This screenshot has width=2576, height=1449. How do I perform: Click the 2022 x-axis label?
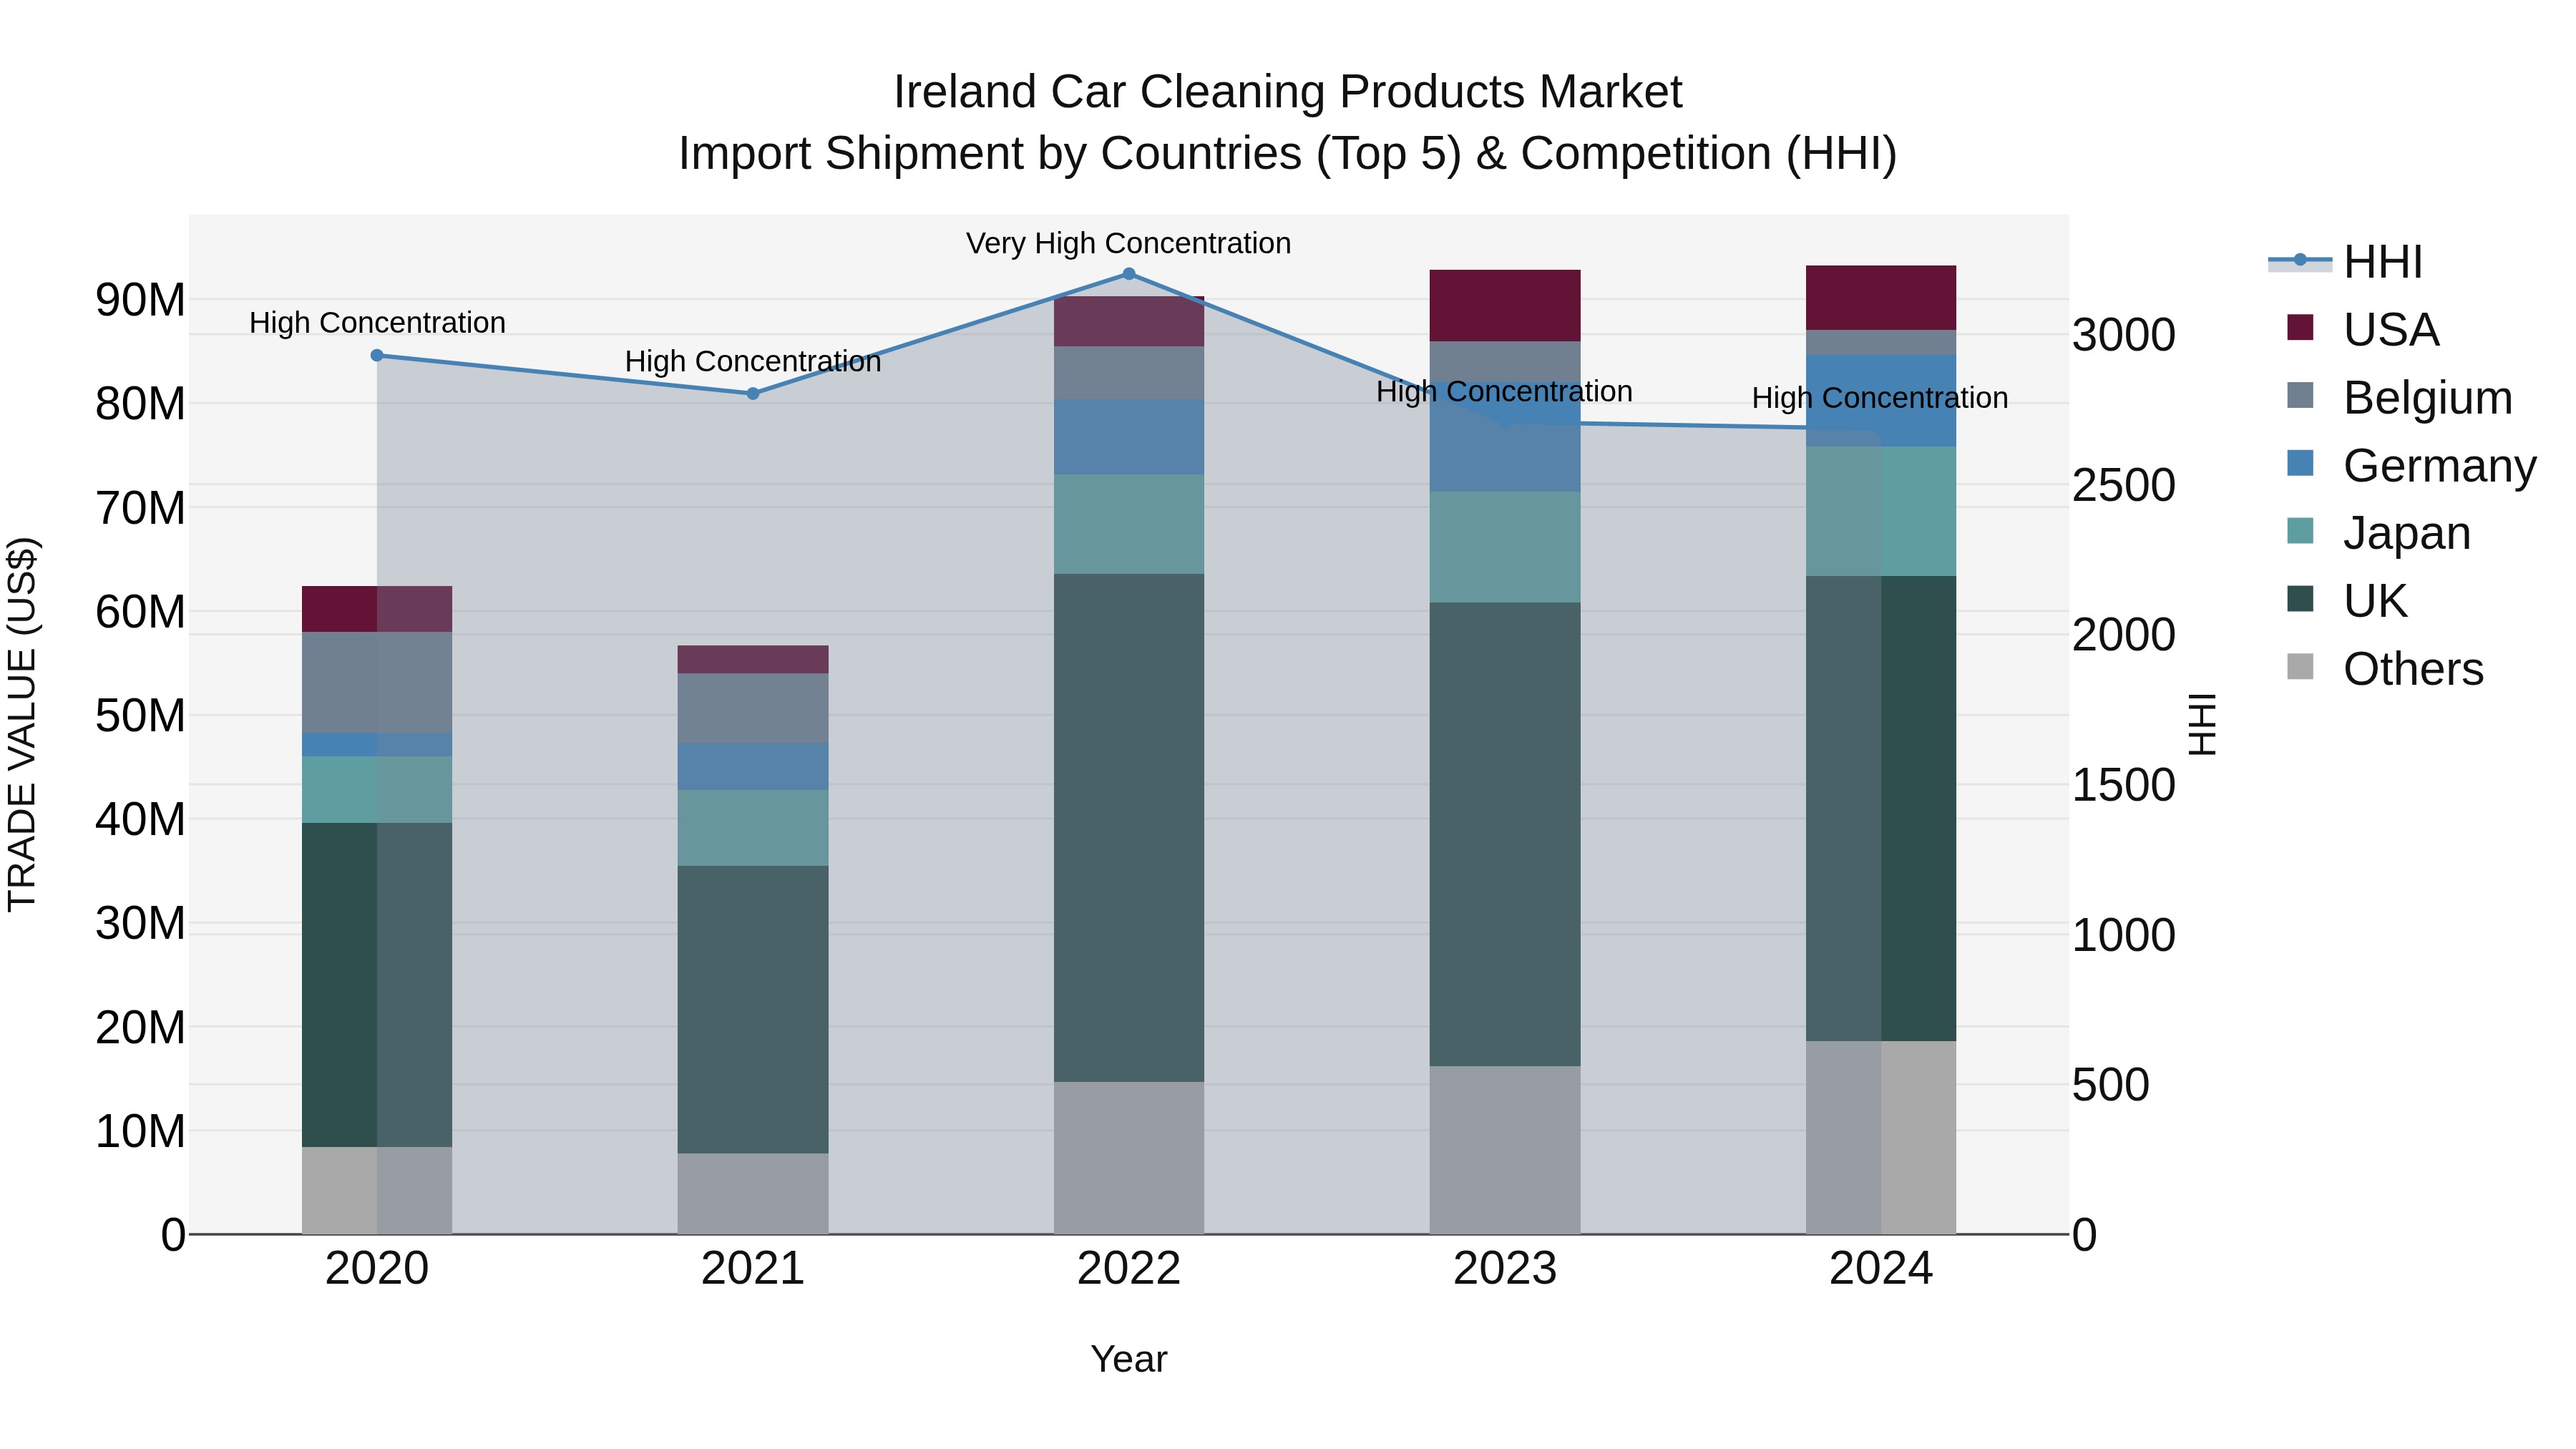click(1129, 1269)
